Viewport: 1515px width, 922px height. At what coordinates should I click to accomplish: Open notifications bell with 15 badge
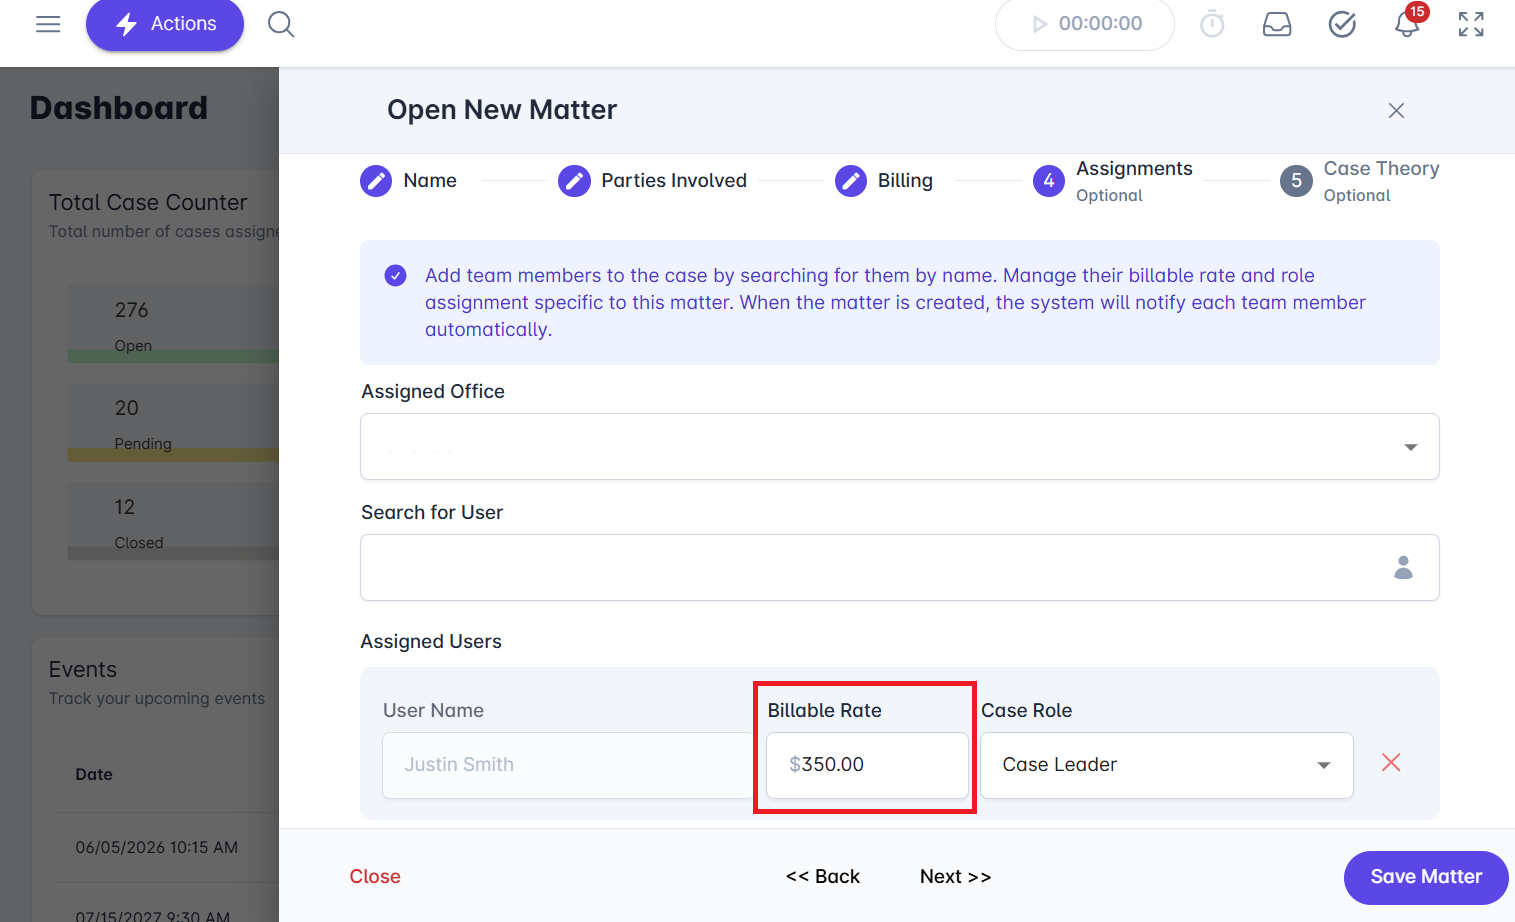pyautogui.click(x=1407, y=24)
